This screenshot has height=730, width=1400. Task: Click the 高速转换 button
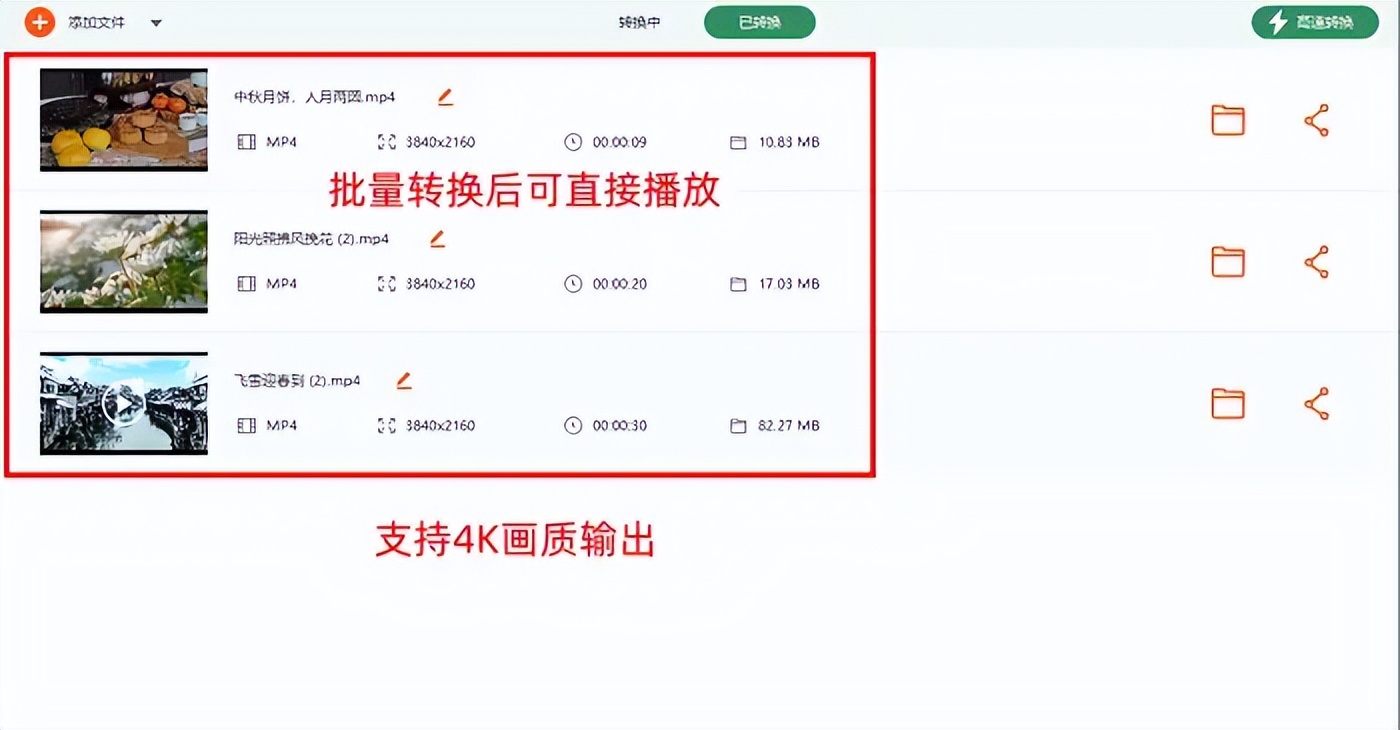1315,21
